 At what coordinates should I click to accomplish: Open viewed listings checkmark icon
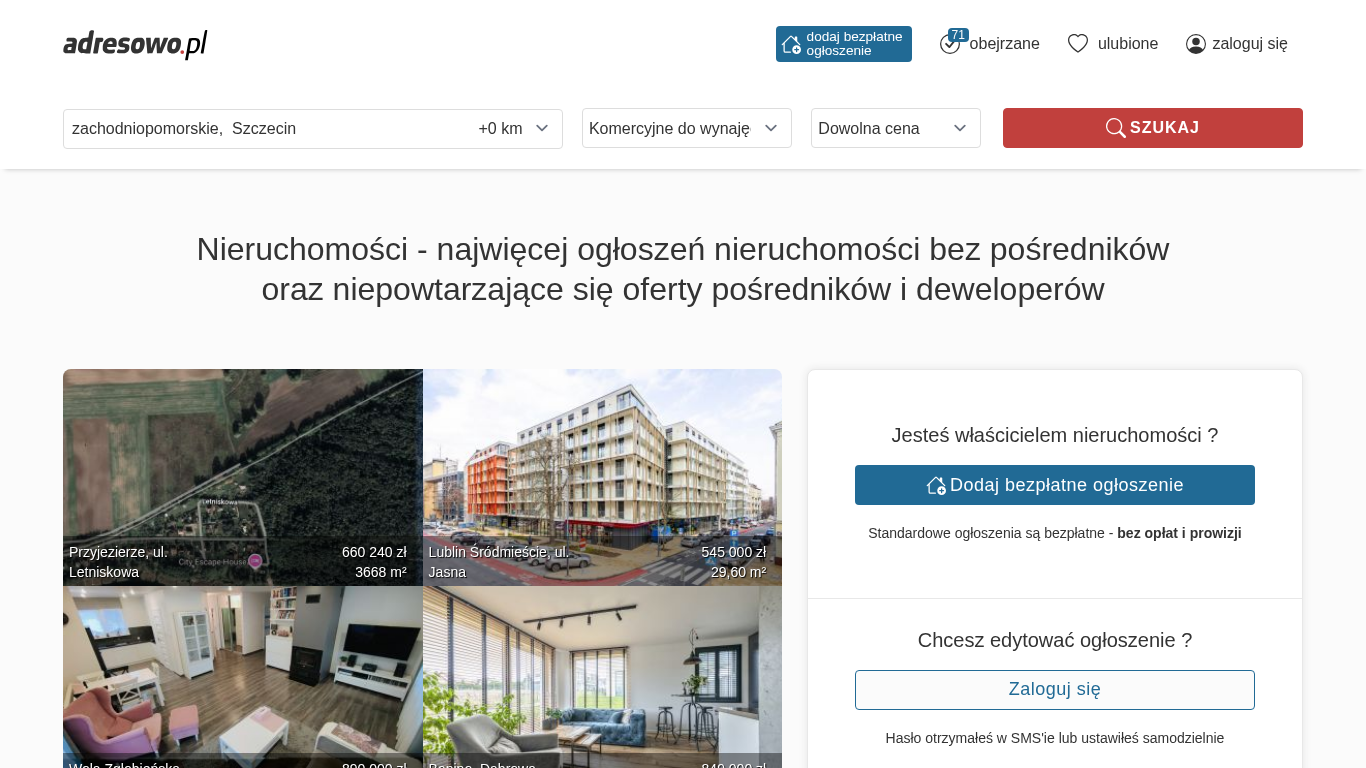click(949, 44)
